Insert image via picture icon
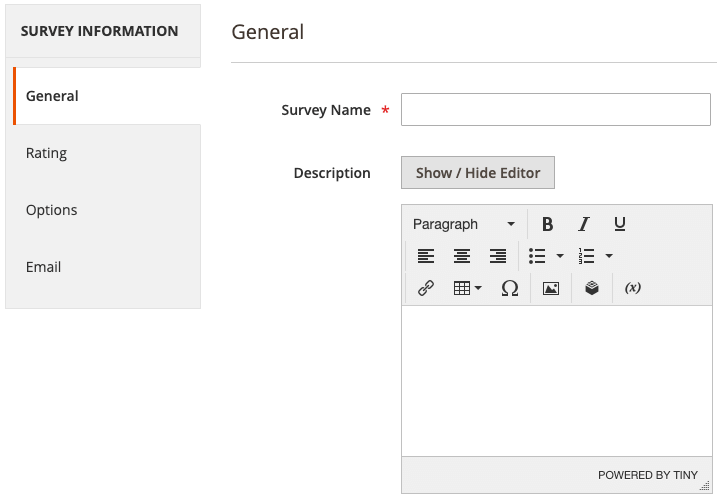This screenshot has width=717, height=499. (551, 288)
